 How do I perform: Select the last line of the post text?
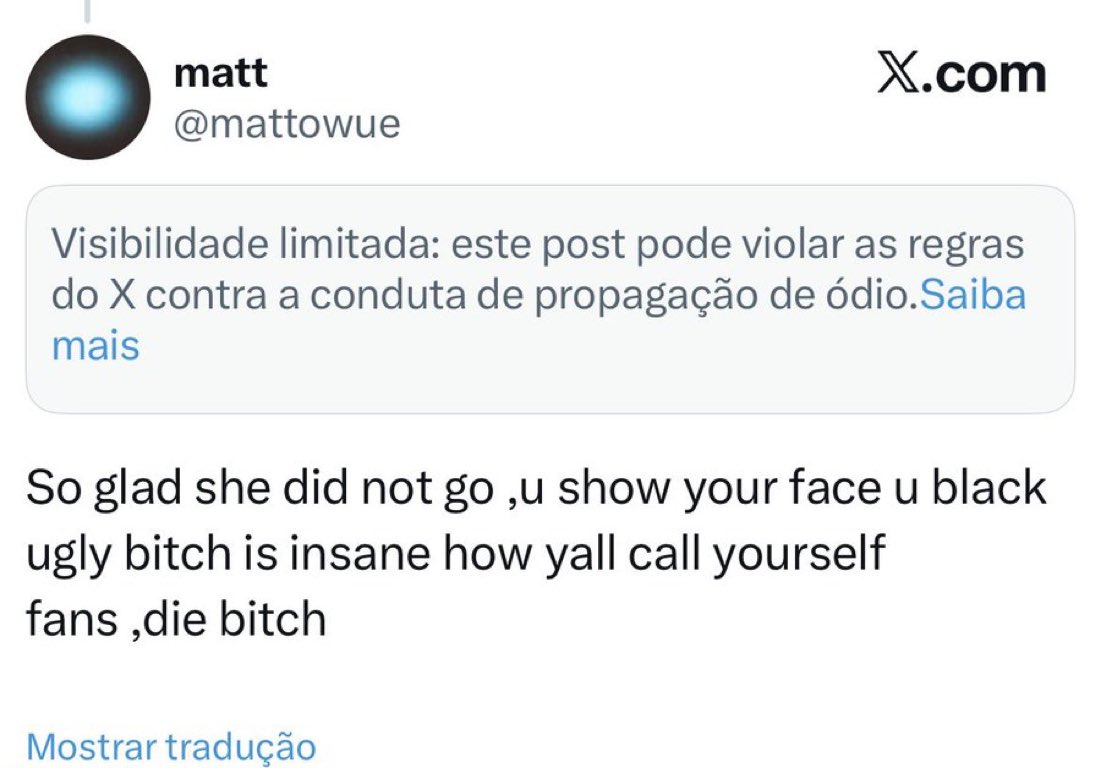click(176, 619)
